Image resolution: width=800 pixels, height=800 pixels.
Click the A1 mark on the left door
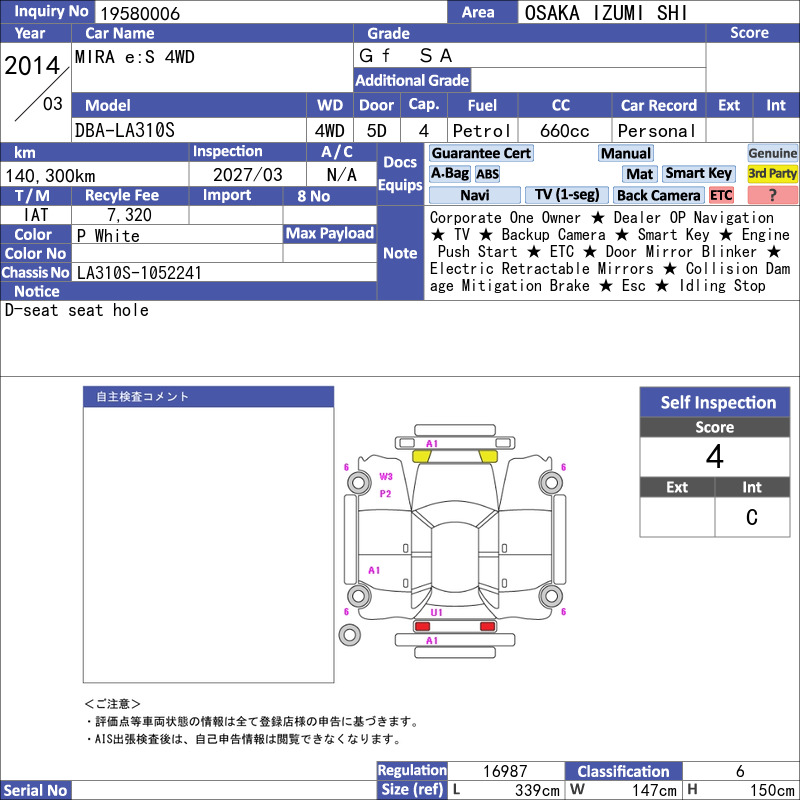(x=374, y=570)
